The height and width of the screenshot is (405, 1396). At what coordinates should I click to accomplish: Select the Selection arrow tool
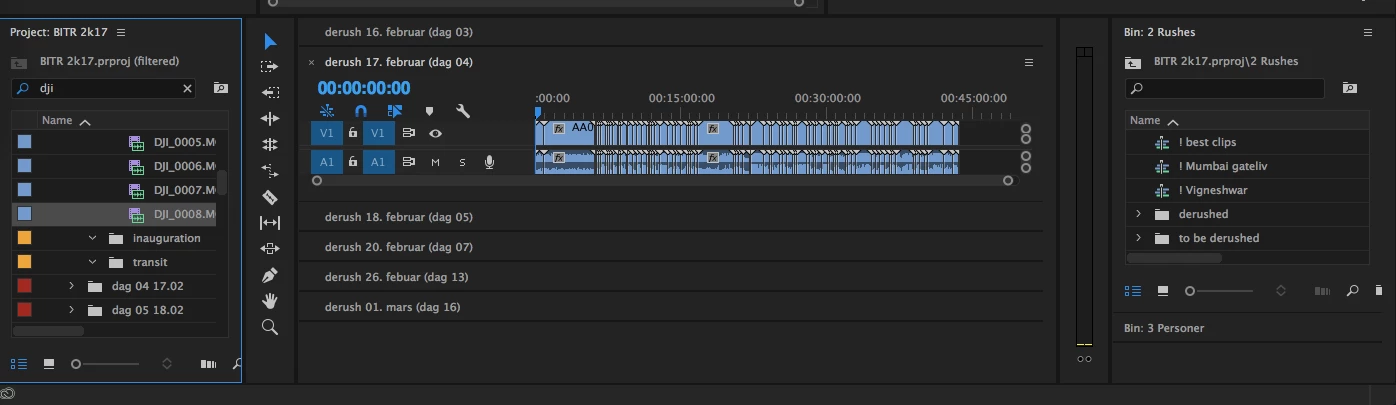(270, 41)
